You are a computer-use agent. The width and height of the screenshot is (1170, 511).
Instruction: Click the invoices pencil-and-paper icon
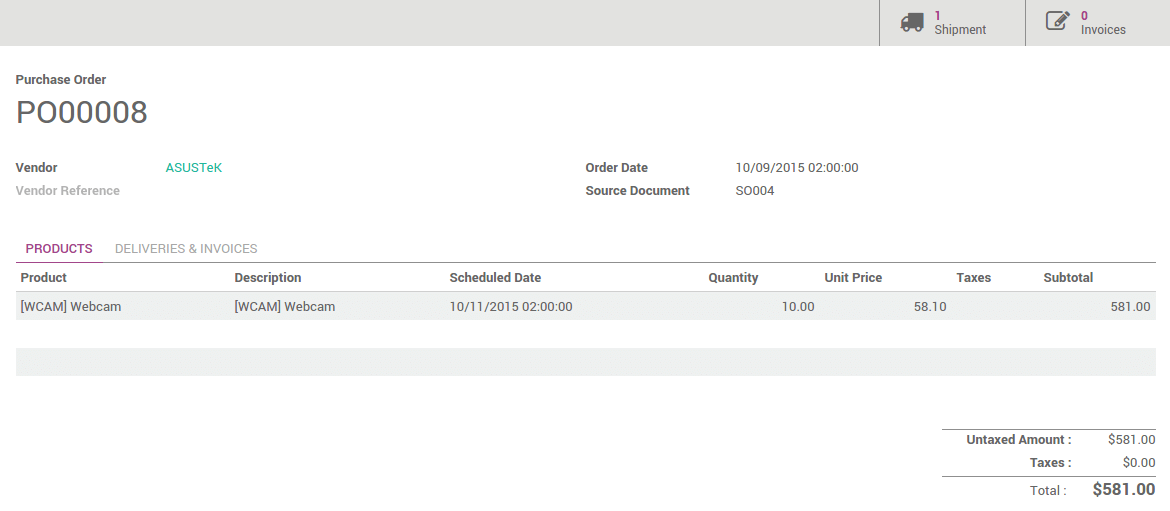point(1057,22)
